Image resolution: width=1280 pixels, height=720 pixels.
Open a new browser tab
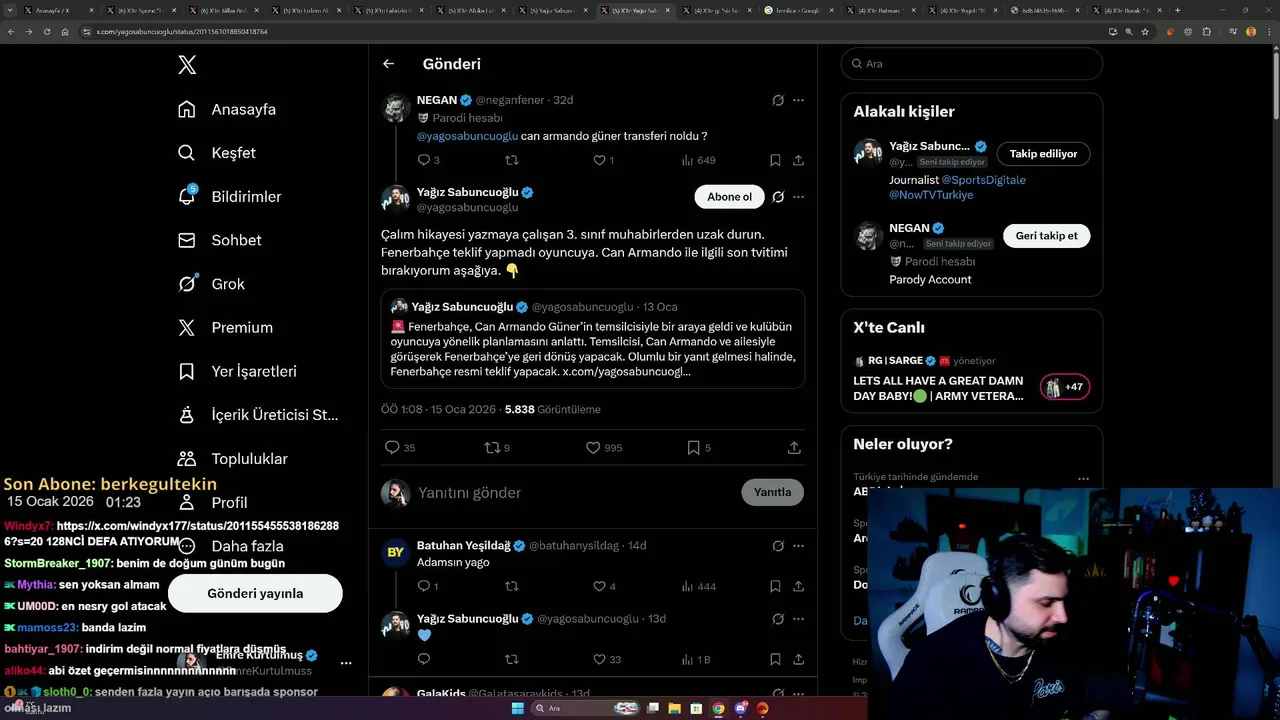click(1177, 10)
